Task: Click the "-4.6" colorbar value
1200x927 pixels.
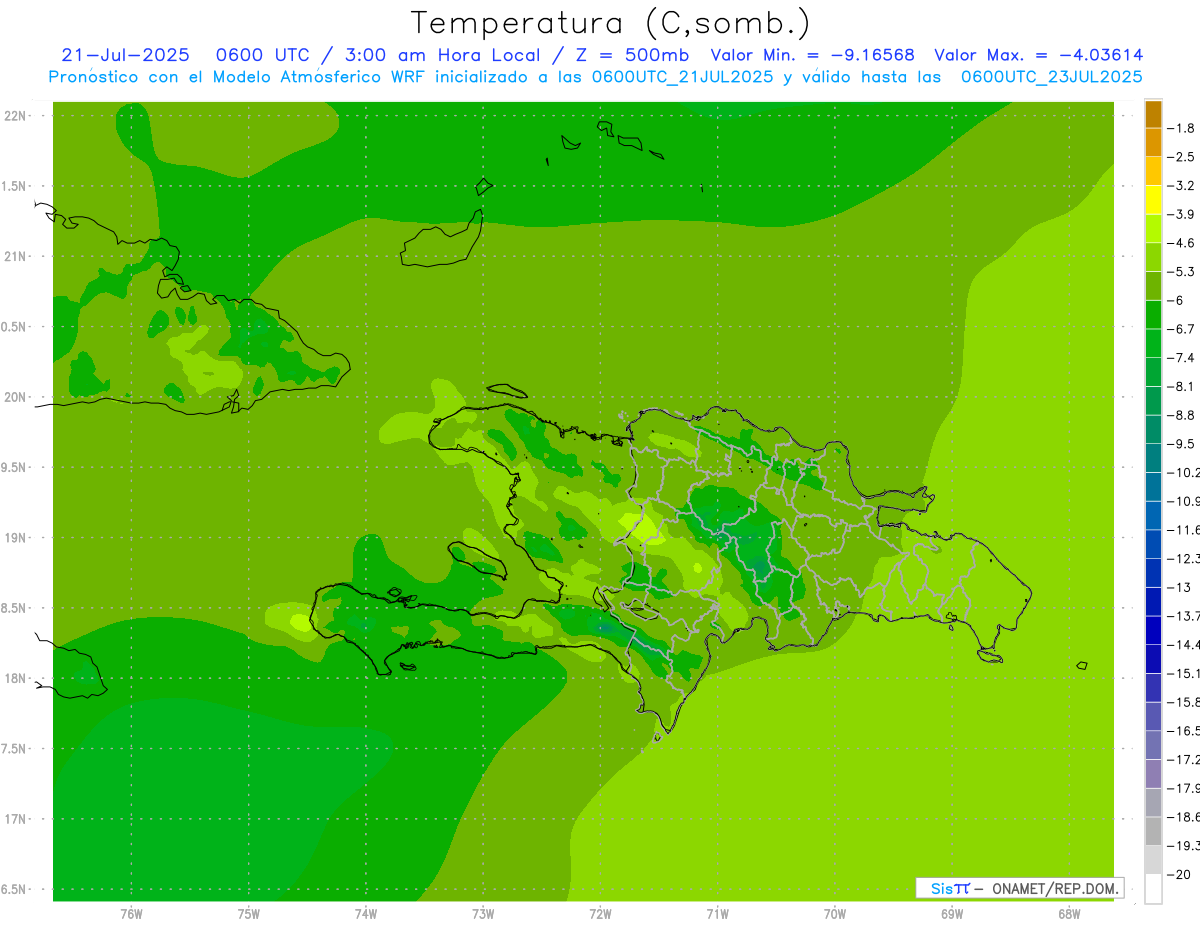Action: [x=1180, y=243]
